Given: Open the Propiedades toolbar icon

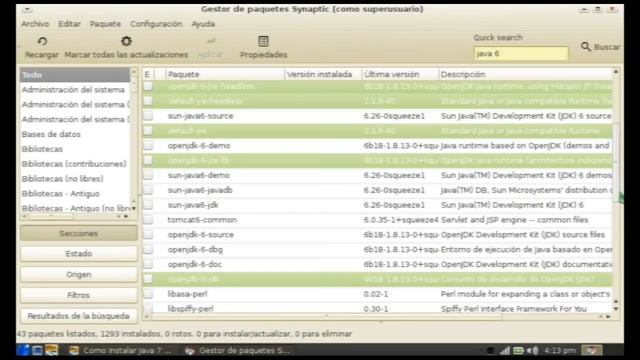Looking at the screenshot, I should [263, 41].
